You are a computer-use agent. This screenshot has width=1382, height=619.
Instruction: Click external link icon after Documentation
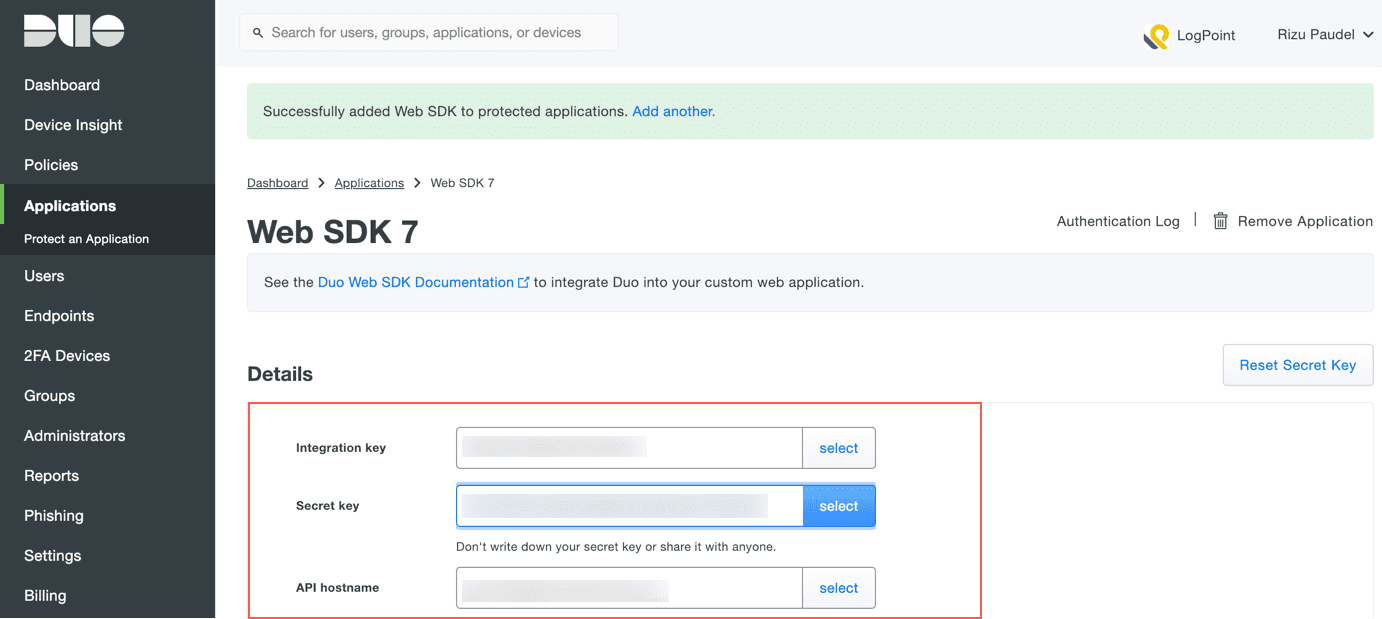tap(523, 283)
